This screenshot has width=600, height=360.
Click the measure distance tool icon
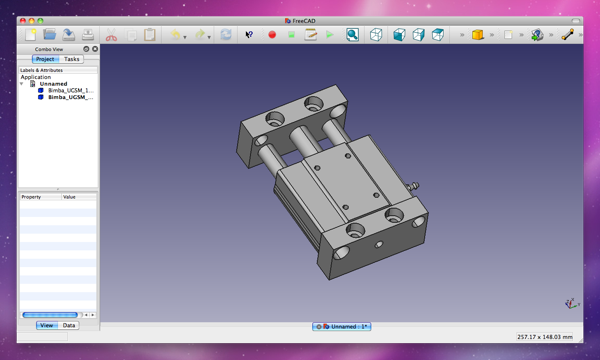click(x=568, y=35)
